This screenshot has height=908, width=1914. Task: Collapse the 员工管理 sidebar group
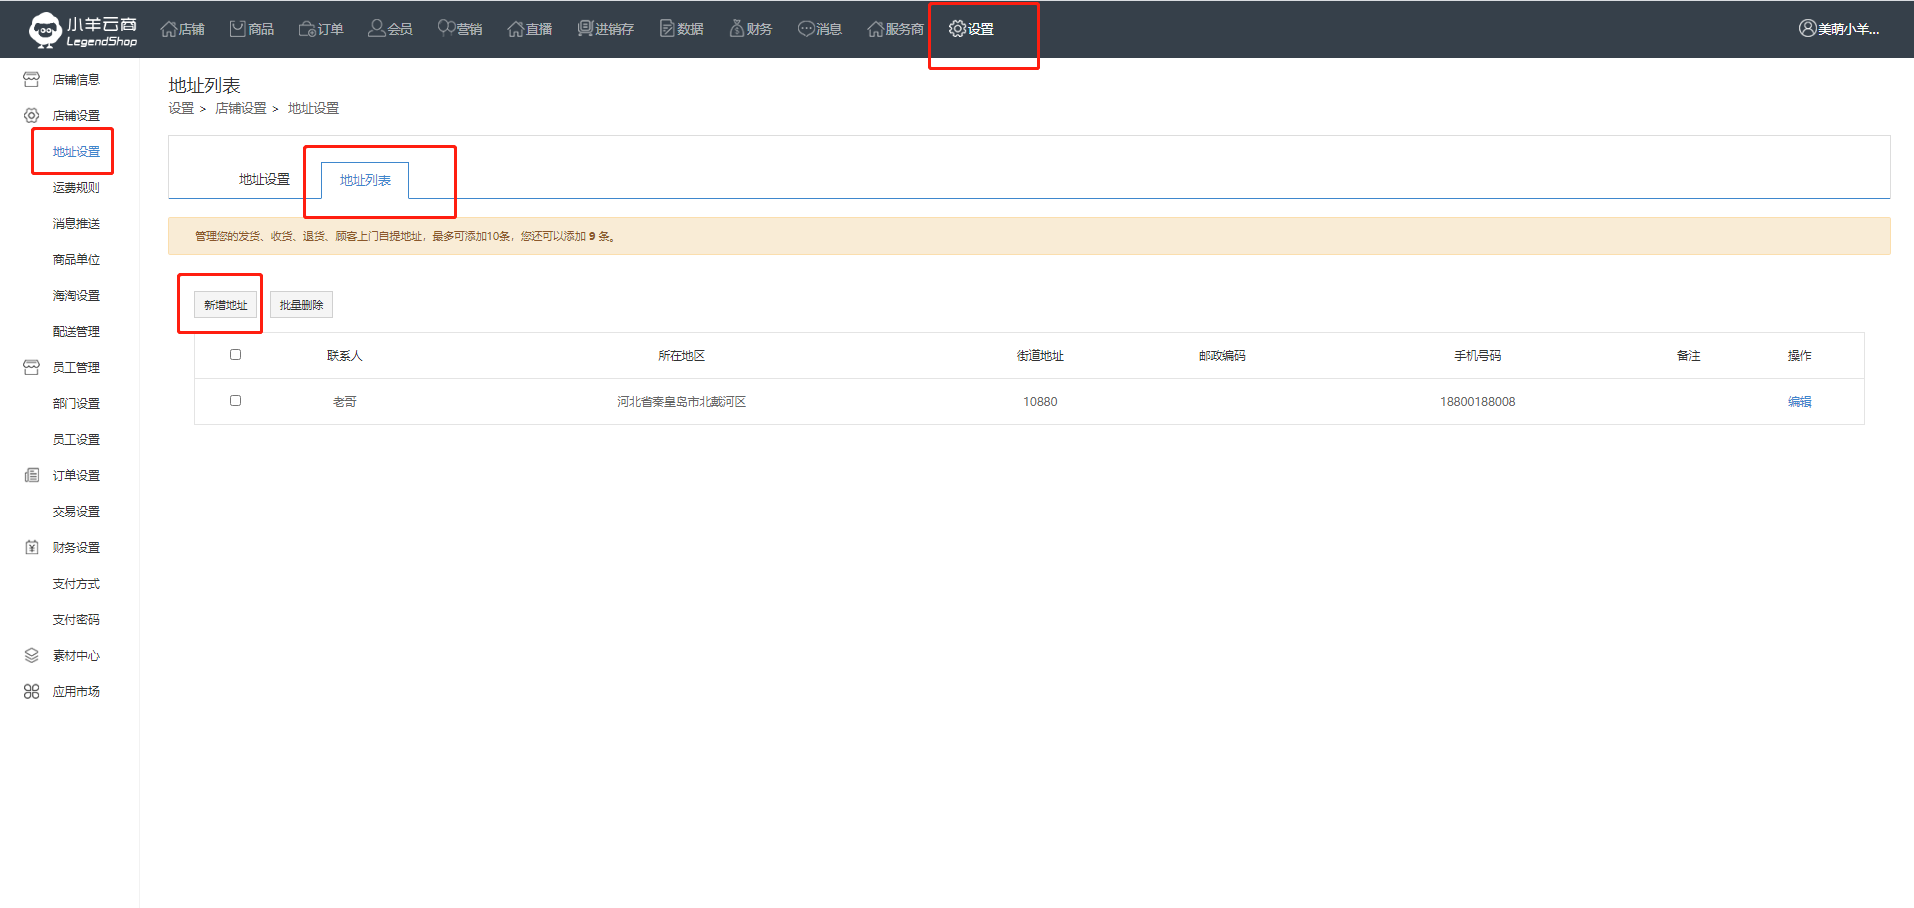[x=76, y=368]
